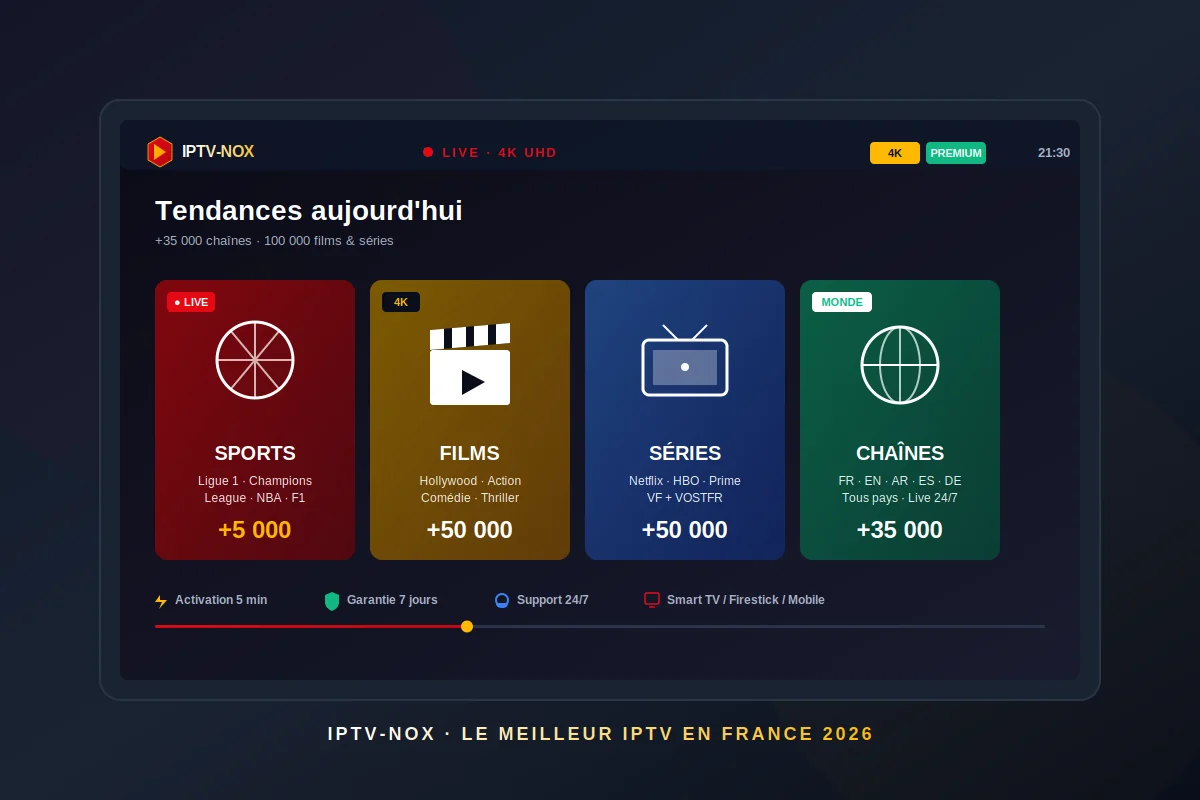
Task: Click the green shield guarantee icon
Action: point(332,601)
